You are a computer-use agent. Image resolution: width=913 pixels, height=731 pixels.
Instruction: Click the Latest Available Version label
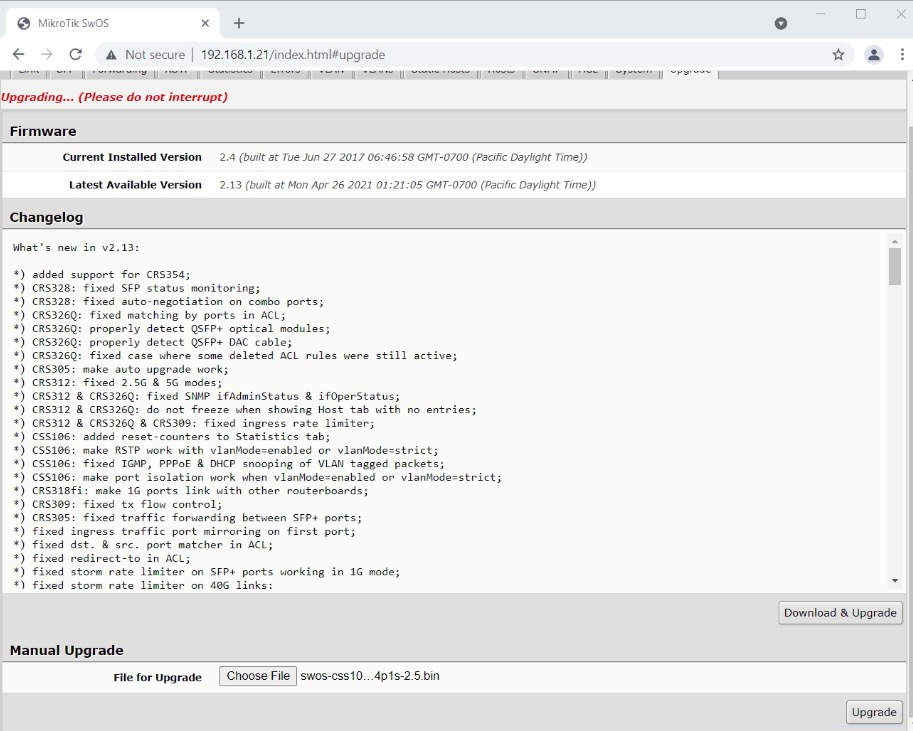click(x=135, y=185)
